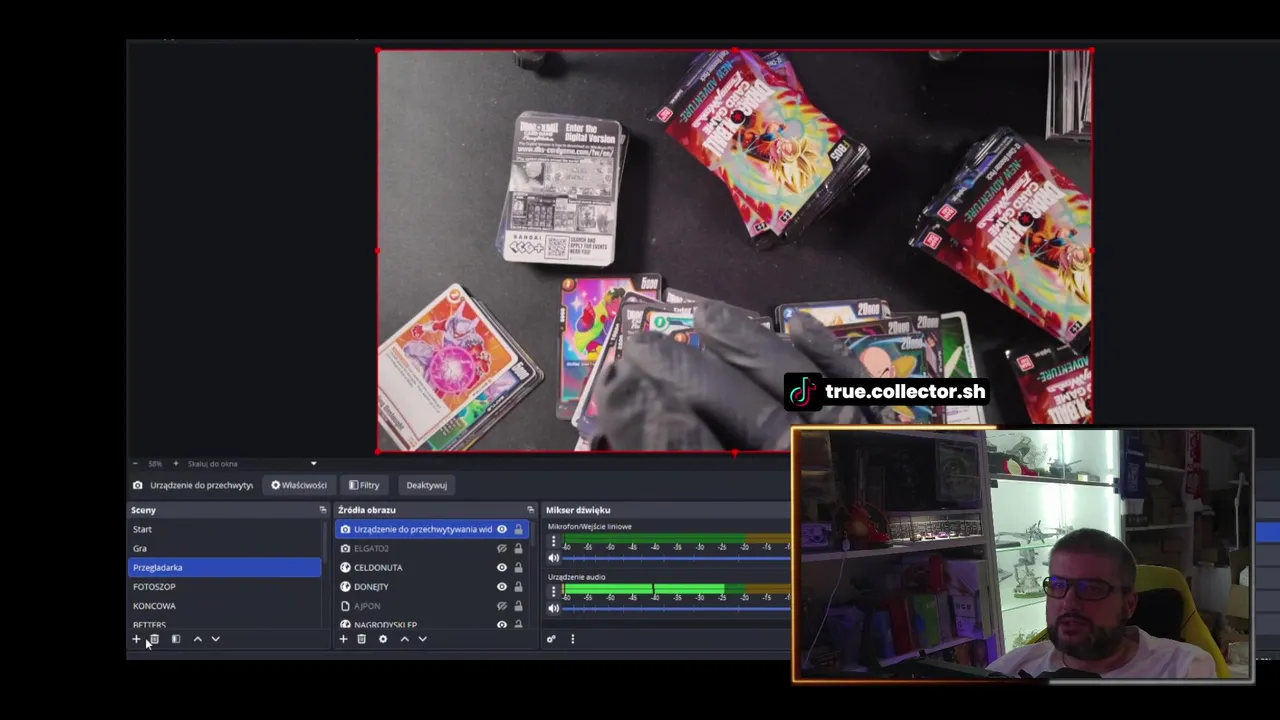Click the 58% preview zoom value
Screen dimensions: 1280x720
[x=155, y=464]
